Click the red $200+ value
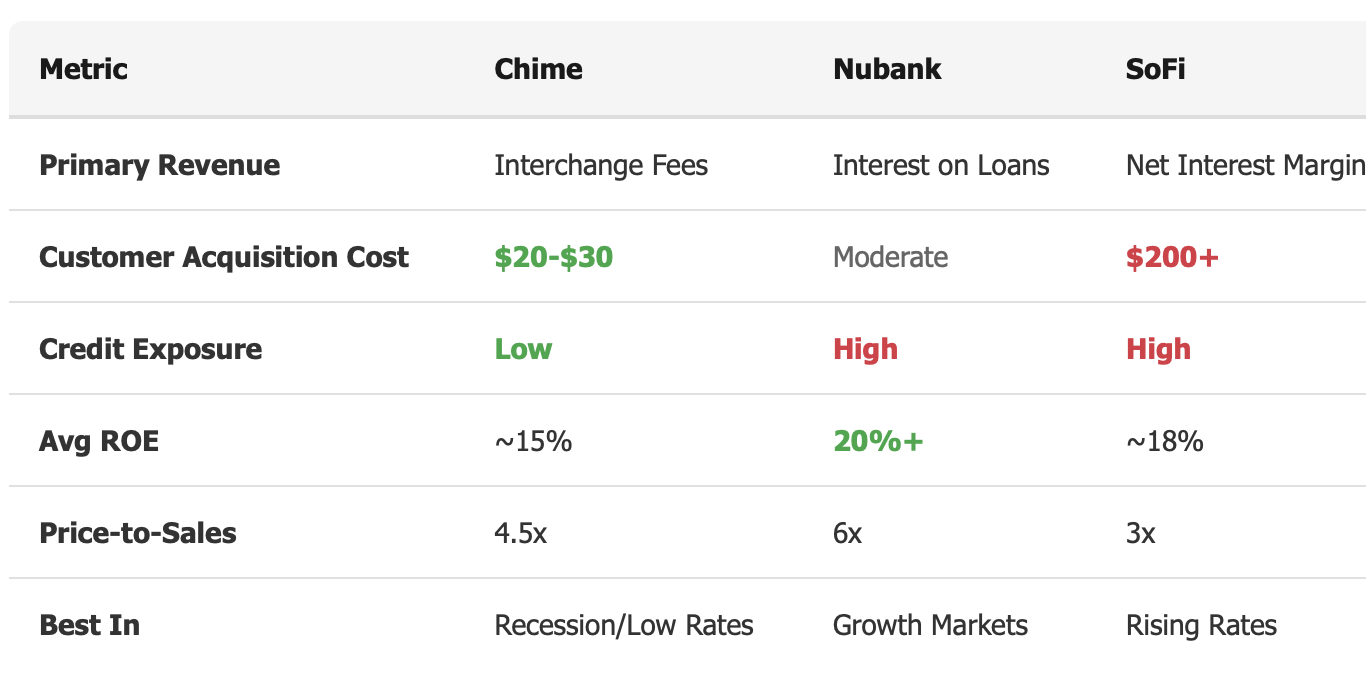The height and width of the screenshot is (696, 1366). pyautogui.click(x=1172, y=257)
